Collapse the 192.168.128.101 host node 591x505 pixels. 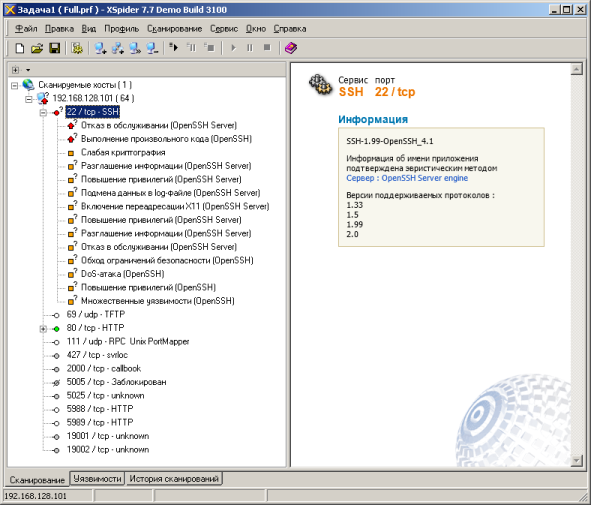[x=29, y=99]
